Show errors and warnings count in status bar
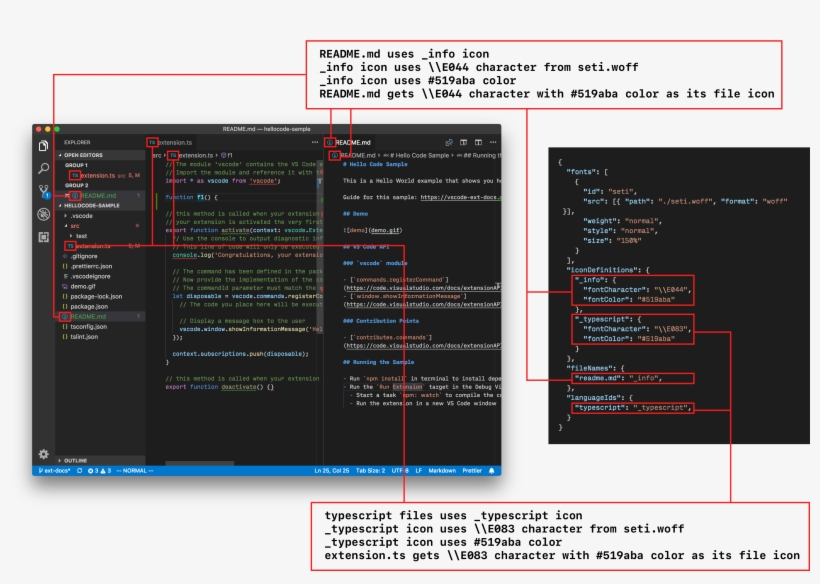 pos(99,471)
